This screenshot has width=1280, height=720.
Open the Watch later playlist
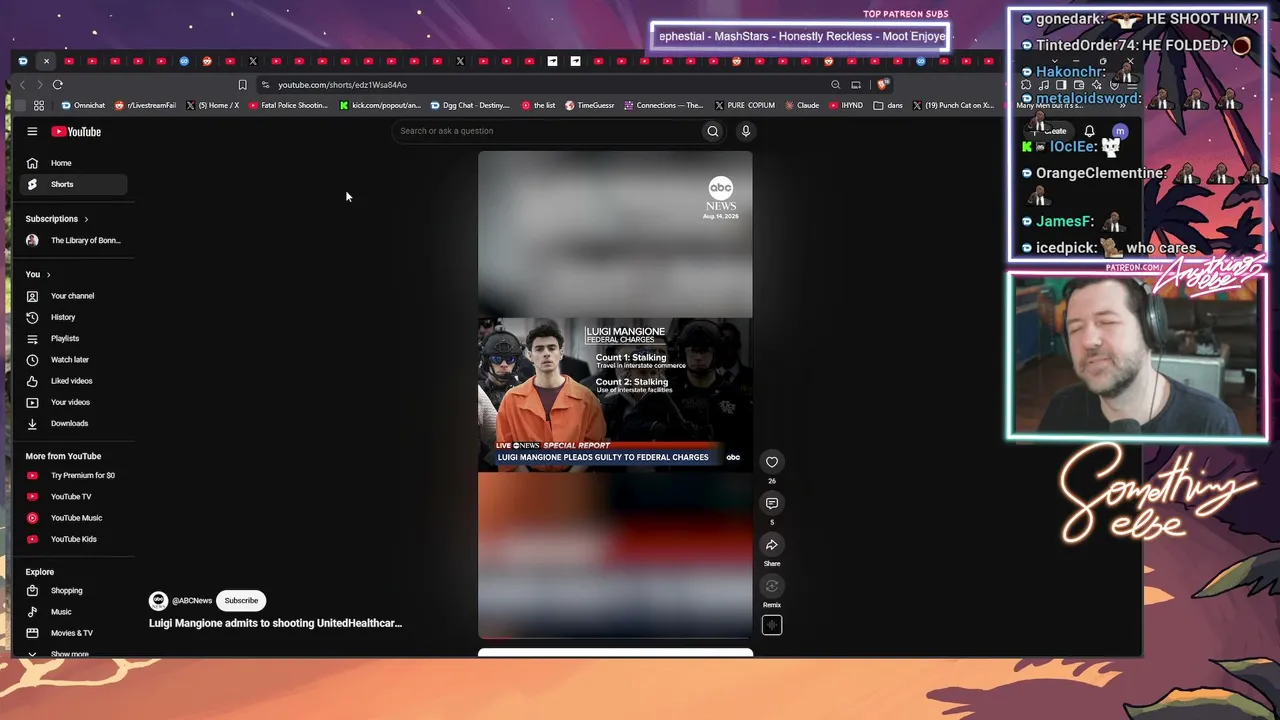[x=70, y=360]
